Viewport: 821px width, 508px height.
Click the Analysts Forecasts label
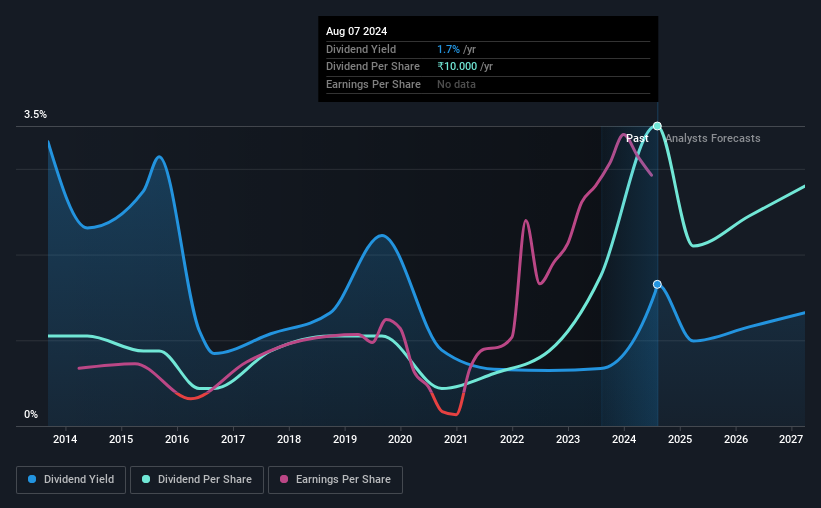point(713,138)
